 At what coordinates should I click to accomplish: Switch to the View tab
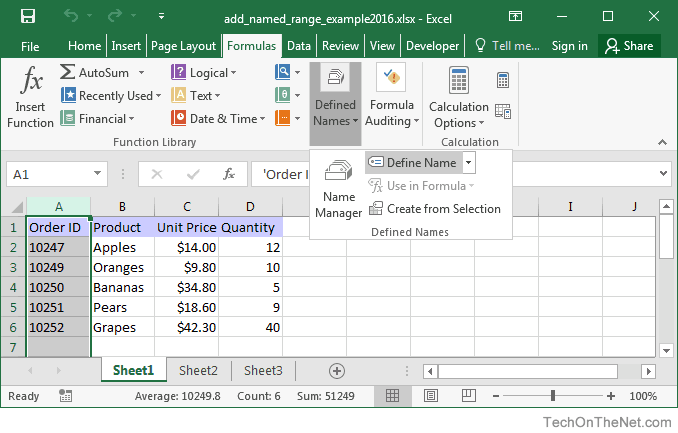pyautogui.click(x=382, y=46)
